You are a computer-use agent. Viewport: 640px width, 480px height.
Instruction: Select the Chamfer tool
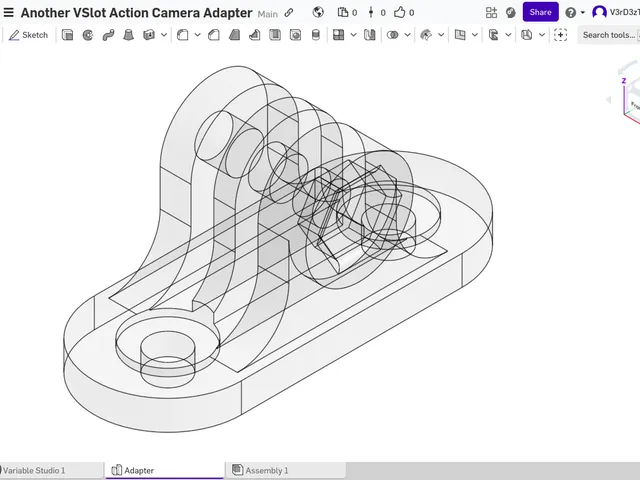click(x=214, y=35)
